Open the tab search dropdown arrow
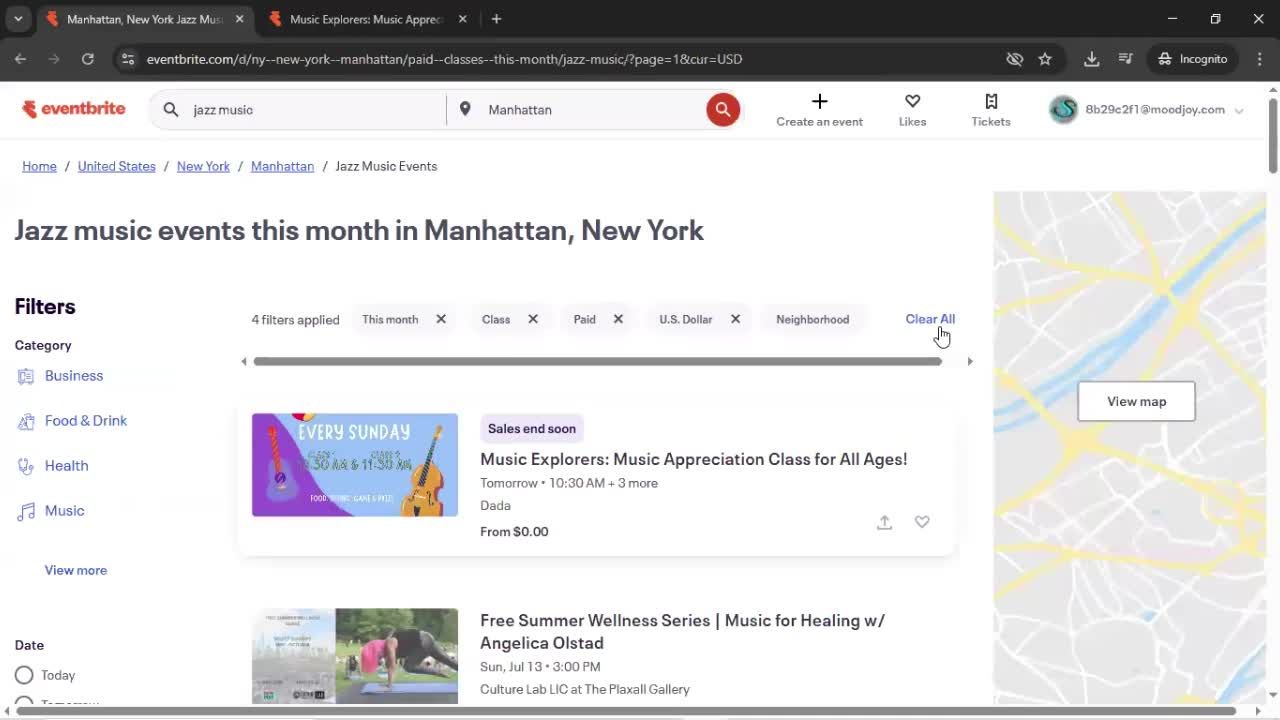 pos(18,19)
